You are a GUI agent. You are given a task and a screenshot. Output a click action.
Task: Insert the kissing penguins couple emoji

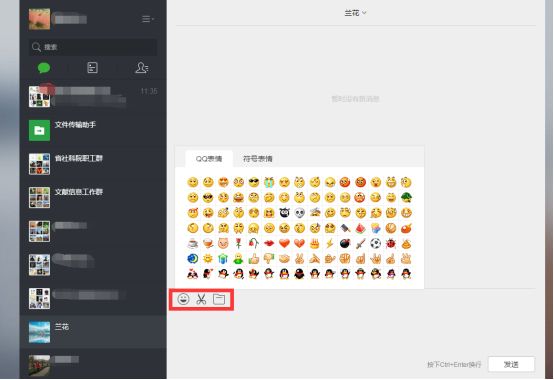point(193,274)
